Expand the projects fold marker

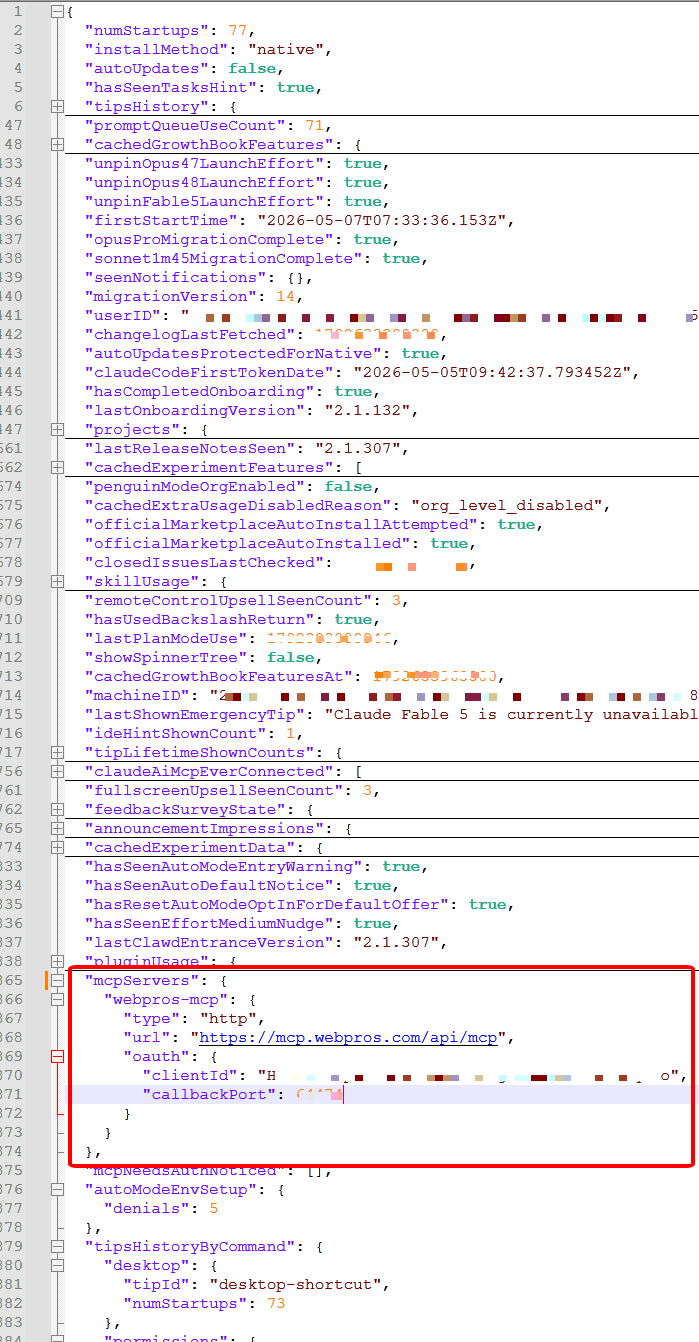tap(57, 429)
